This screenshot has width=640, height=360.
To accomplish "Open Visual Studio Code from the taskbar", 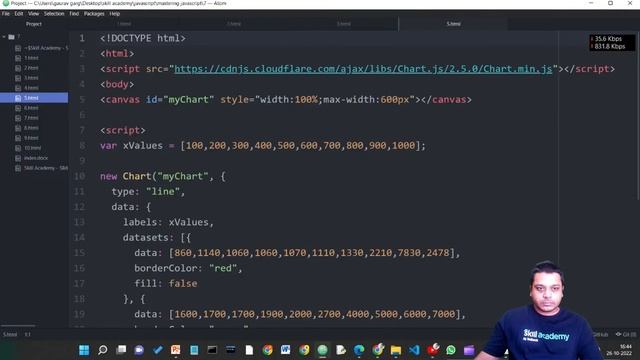I will pos(414,350).
